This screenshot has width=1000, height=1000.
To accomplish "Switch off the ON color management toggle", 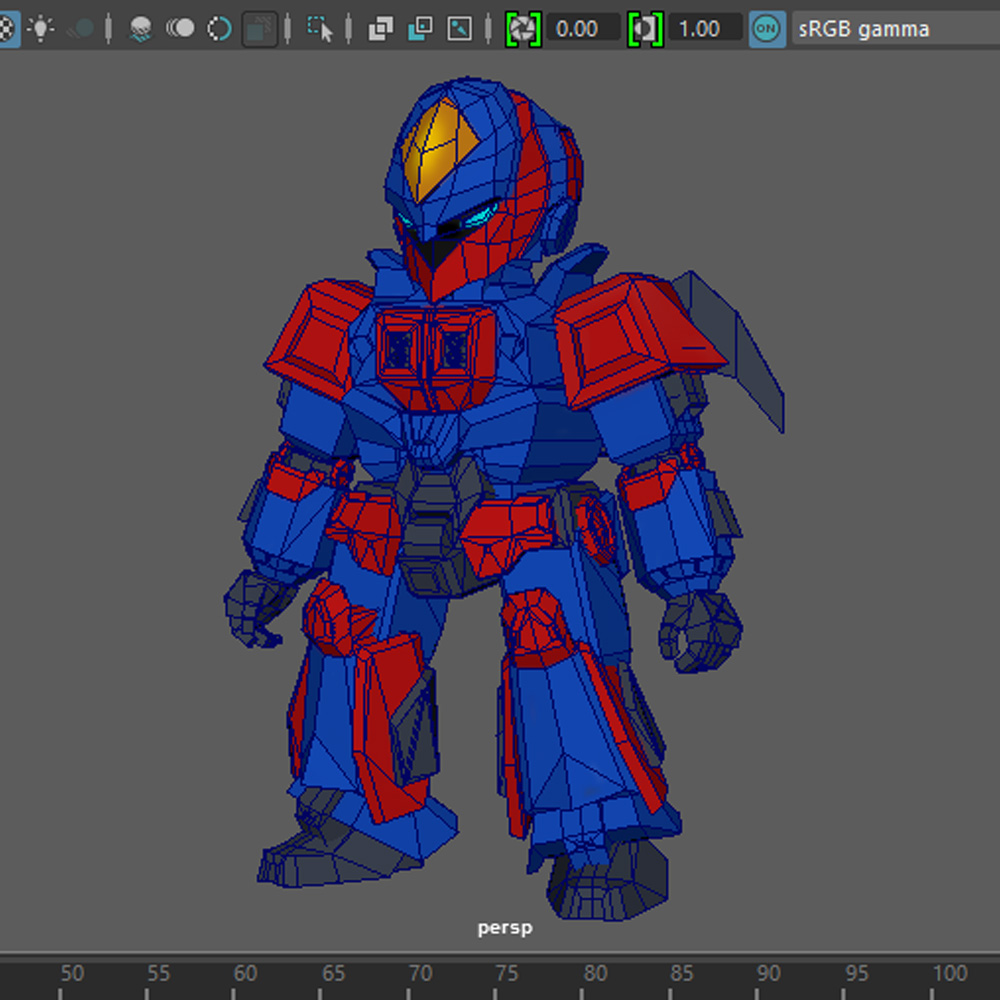I will pos(766,29).
